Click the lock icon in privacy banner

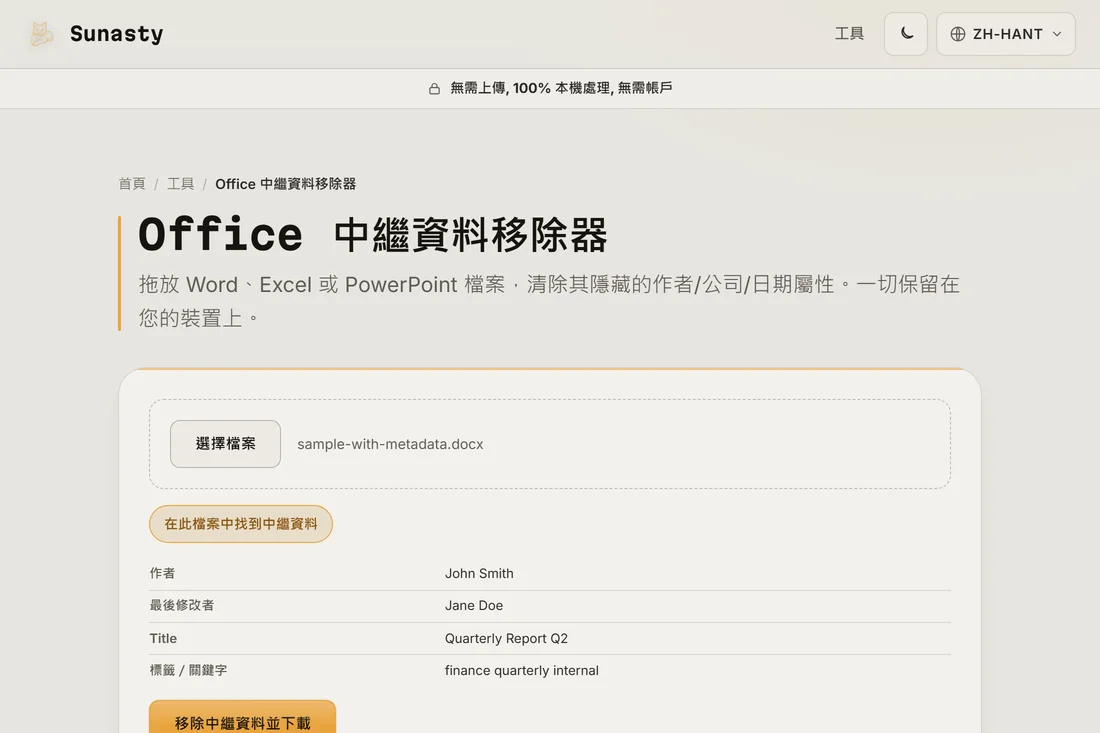(434, 88)
